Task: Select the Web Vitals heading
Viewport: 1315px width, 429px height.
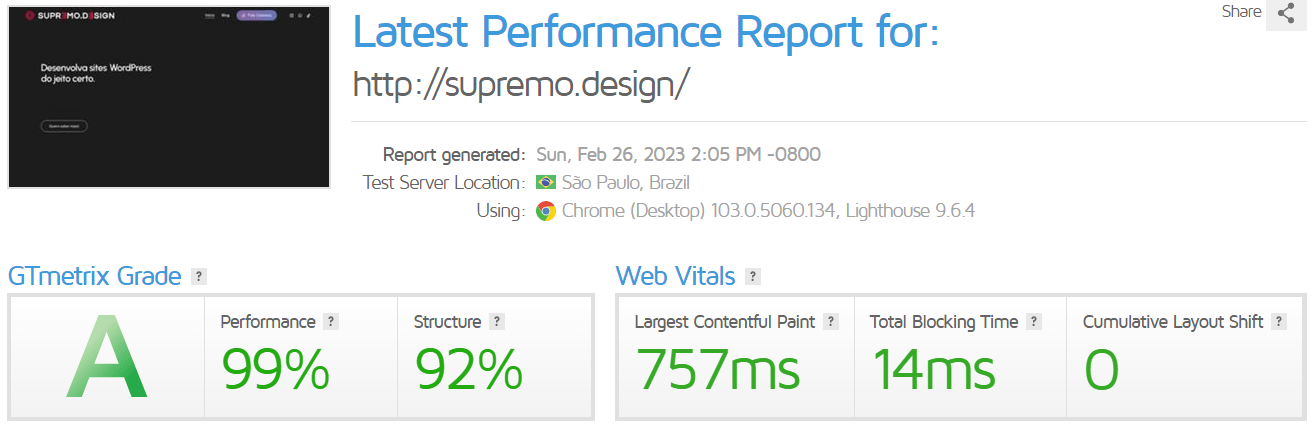Action: click(675, 276)
